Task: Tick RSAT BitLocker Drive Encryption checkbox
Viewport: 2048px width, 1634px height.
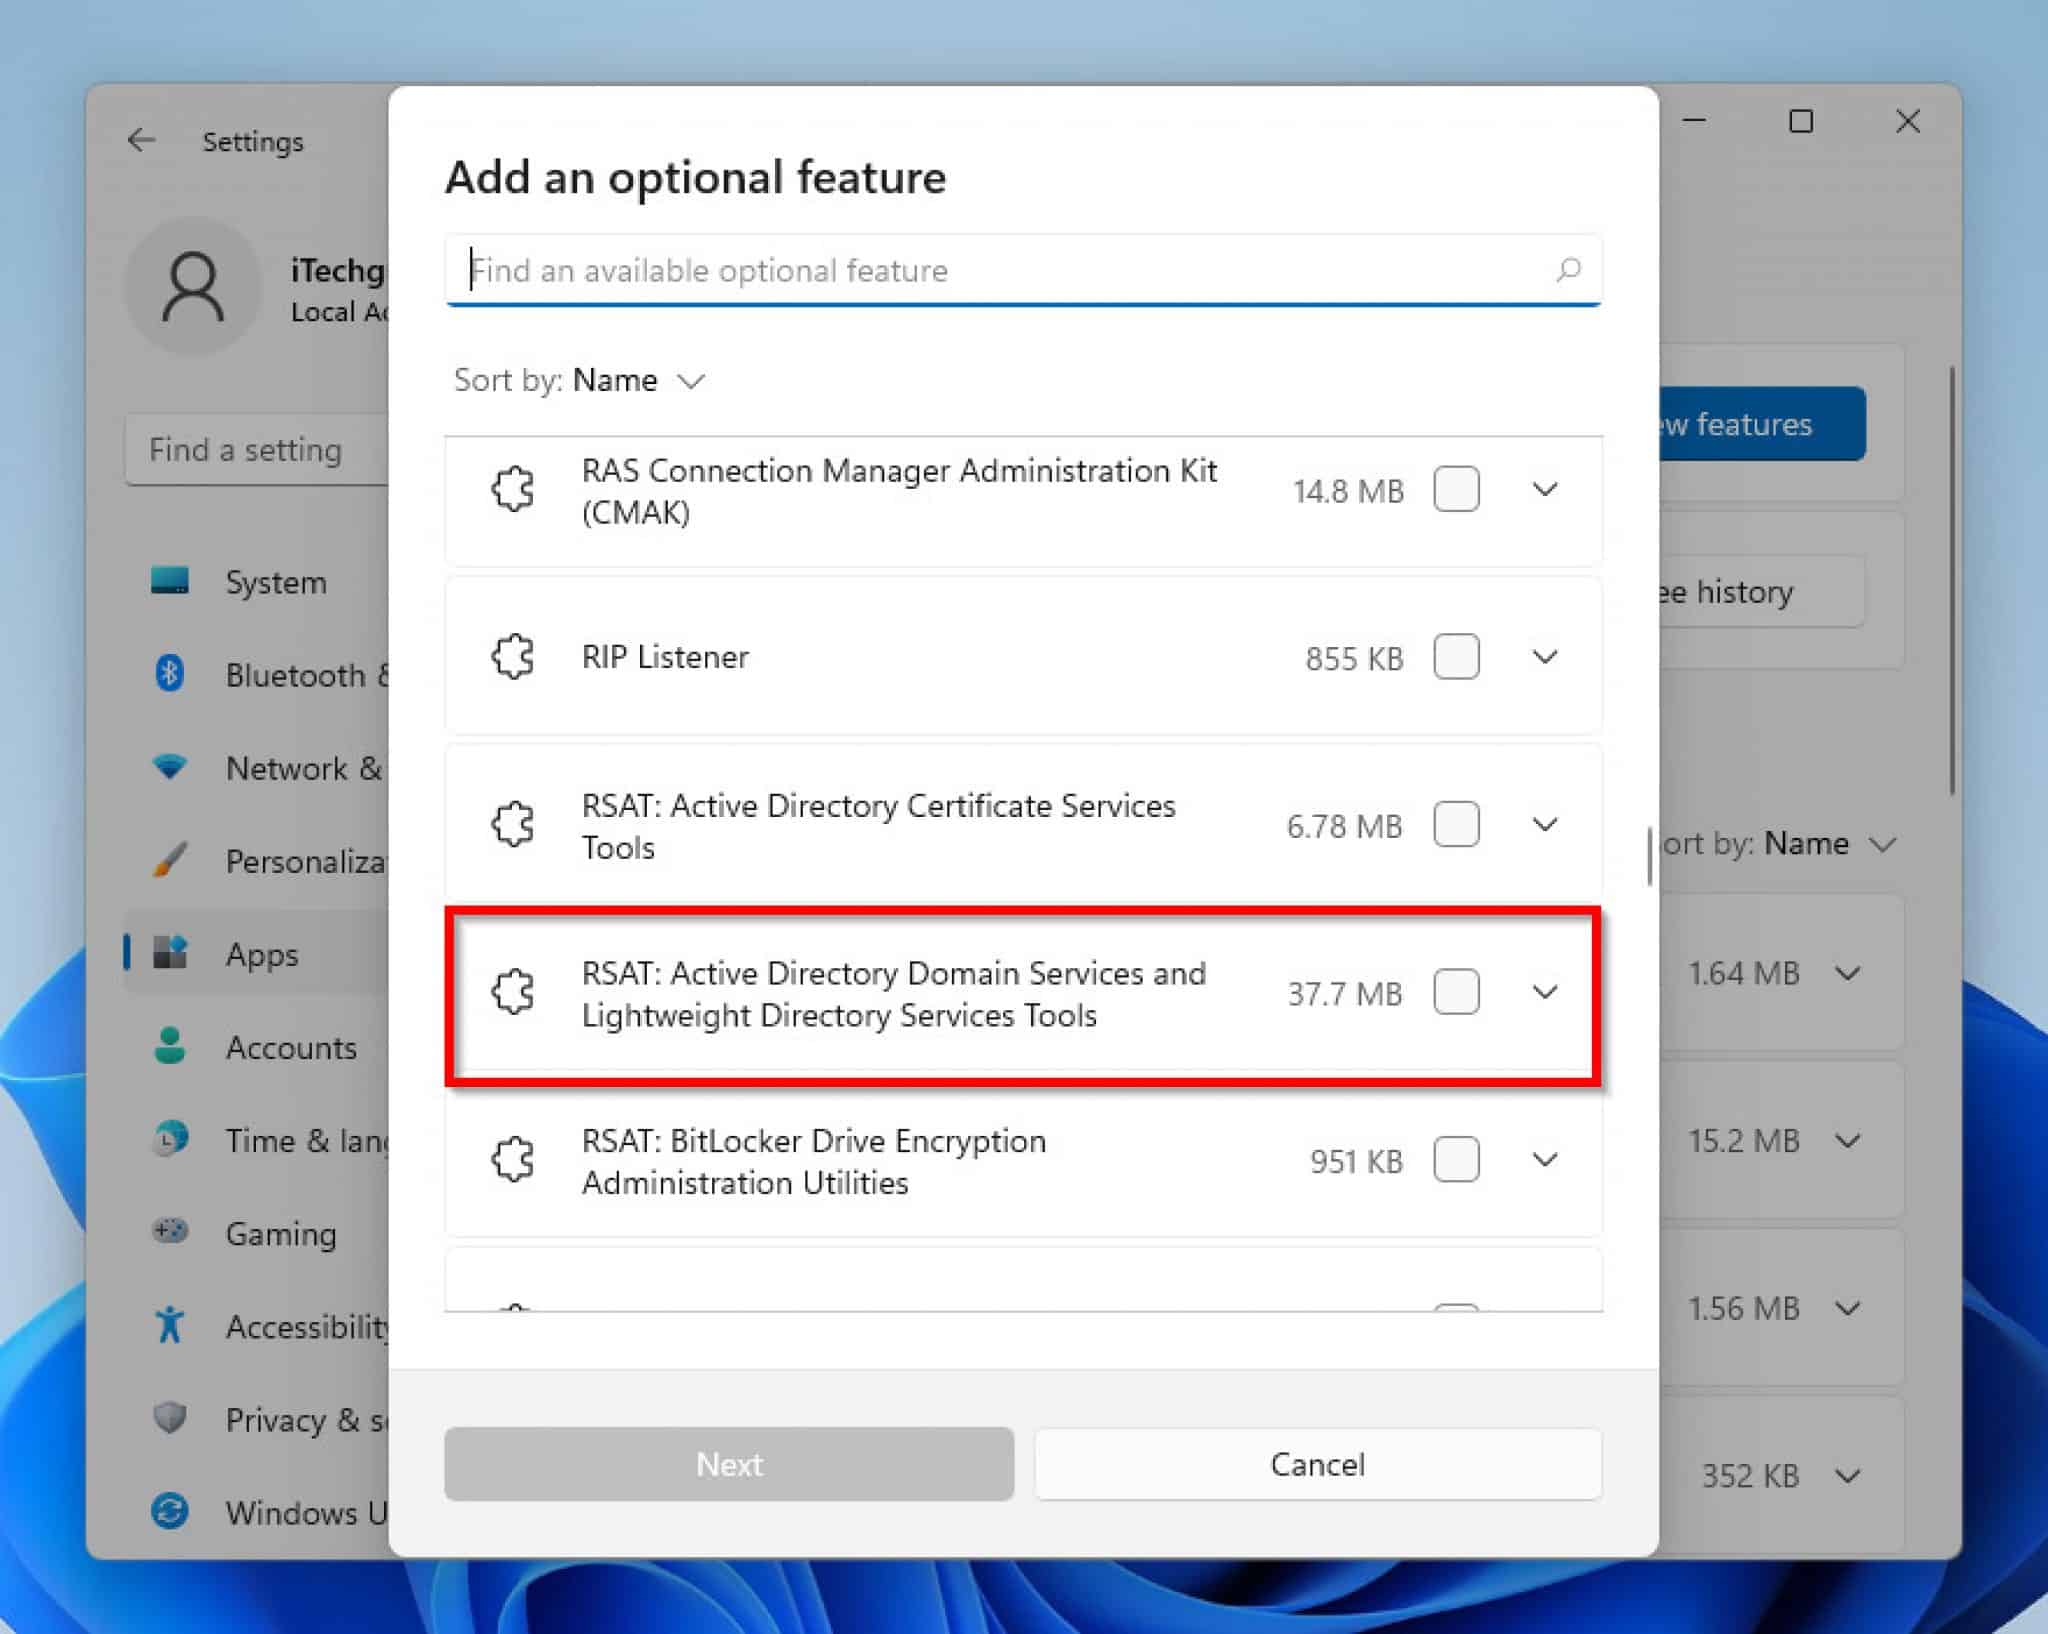Action: coord(1456,1160)
